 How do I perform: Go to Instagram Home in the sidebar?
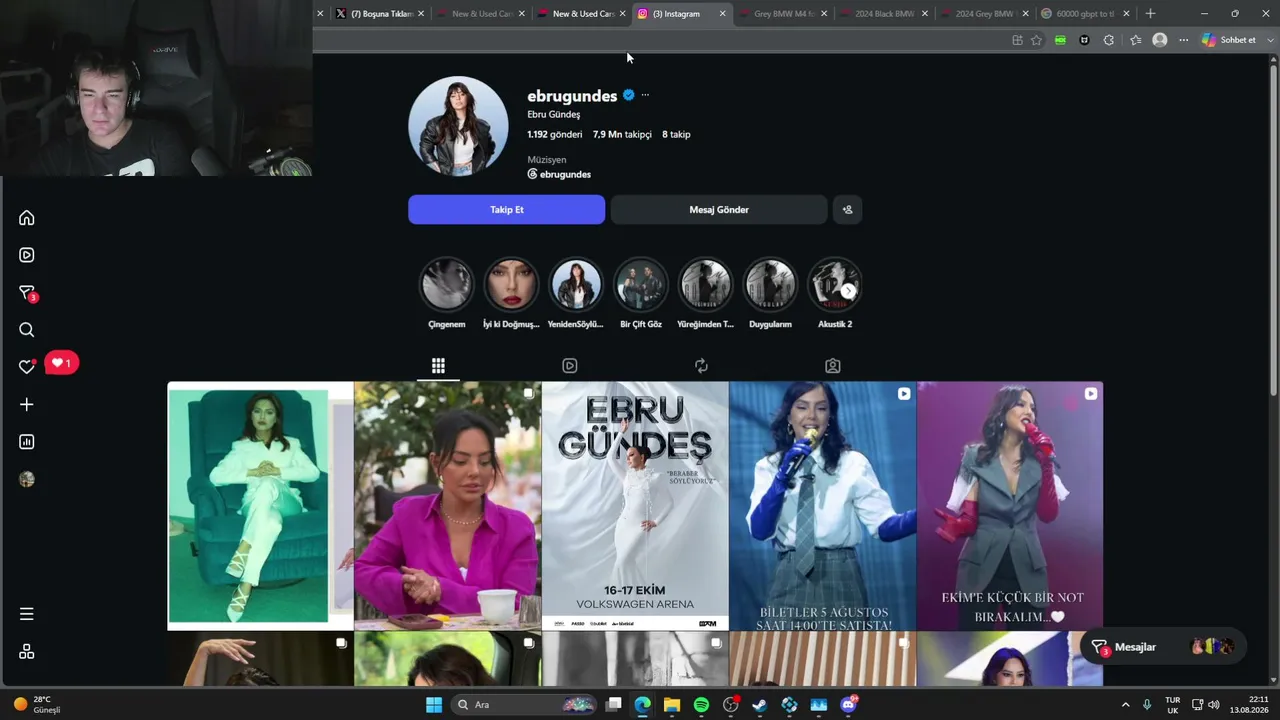pos(27,218)
